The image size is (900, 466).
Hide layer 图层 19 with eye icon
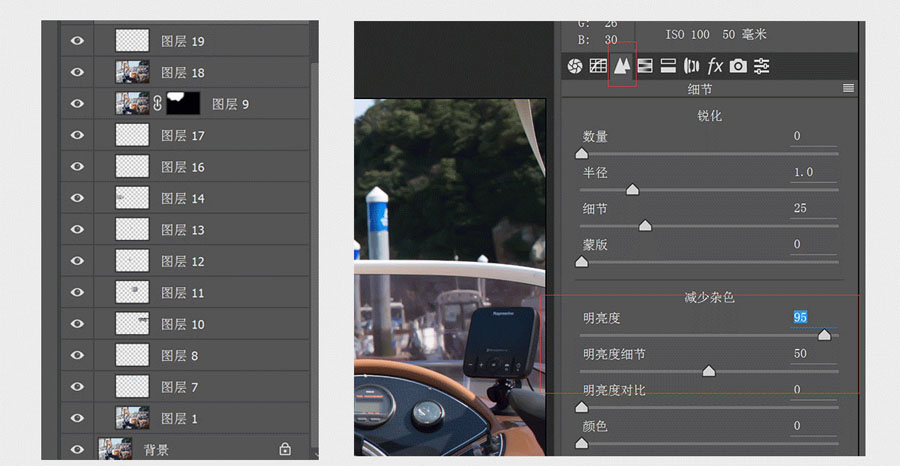pyautogui.click(x=77, y=41)
